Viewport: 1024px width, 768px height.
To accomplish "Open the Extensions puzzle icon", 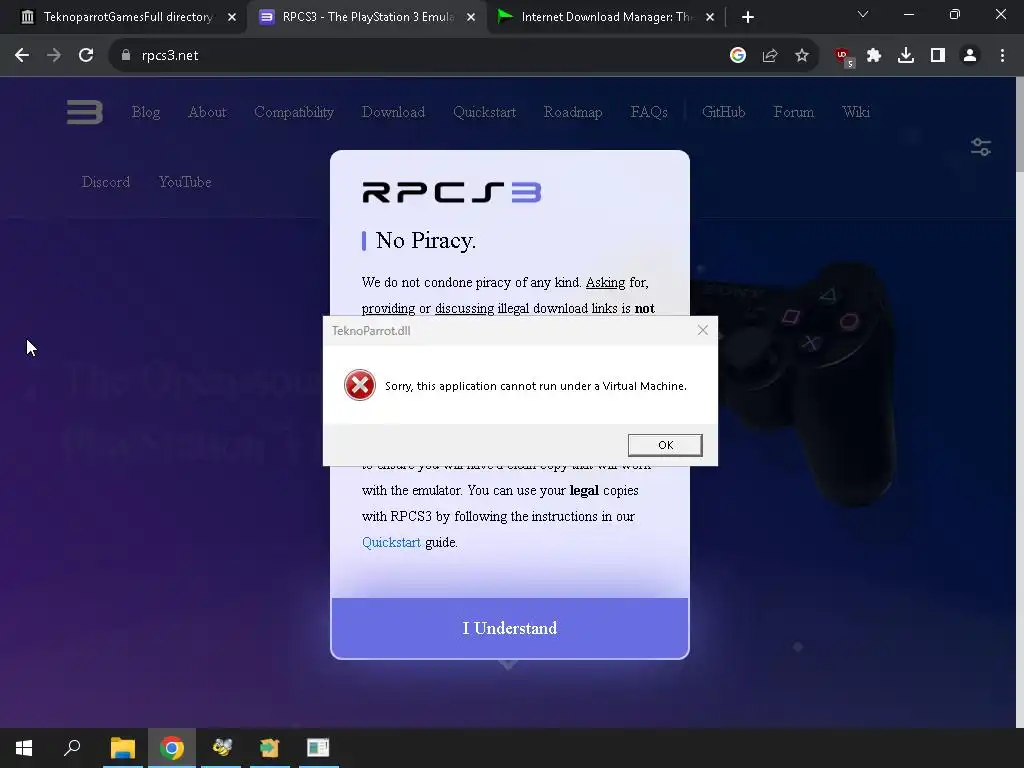I will coord(874,56).
